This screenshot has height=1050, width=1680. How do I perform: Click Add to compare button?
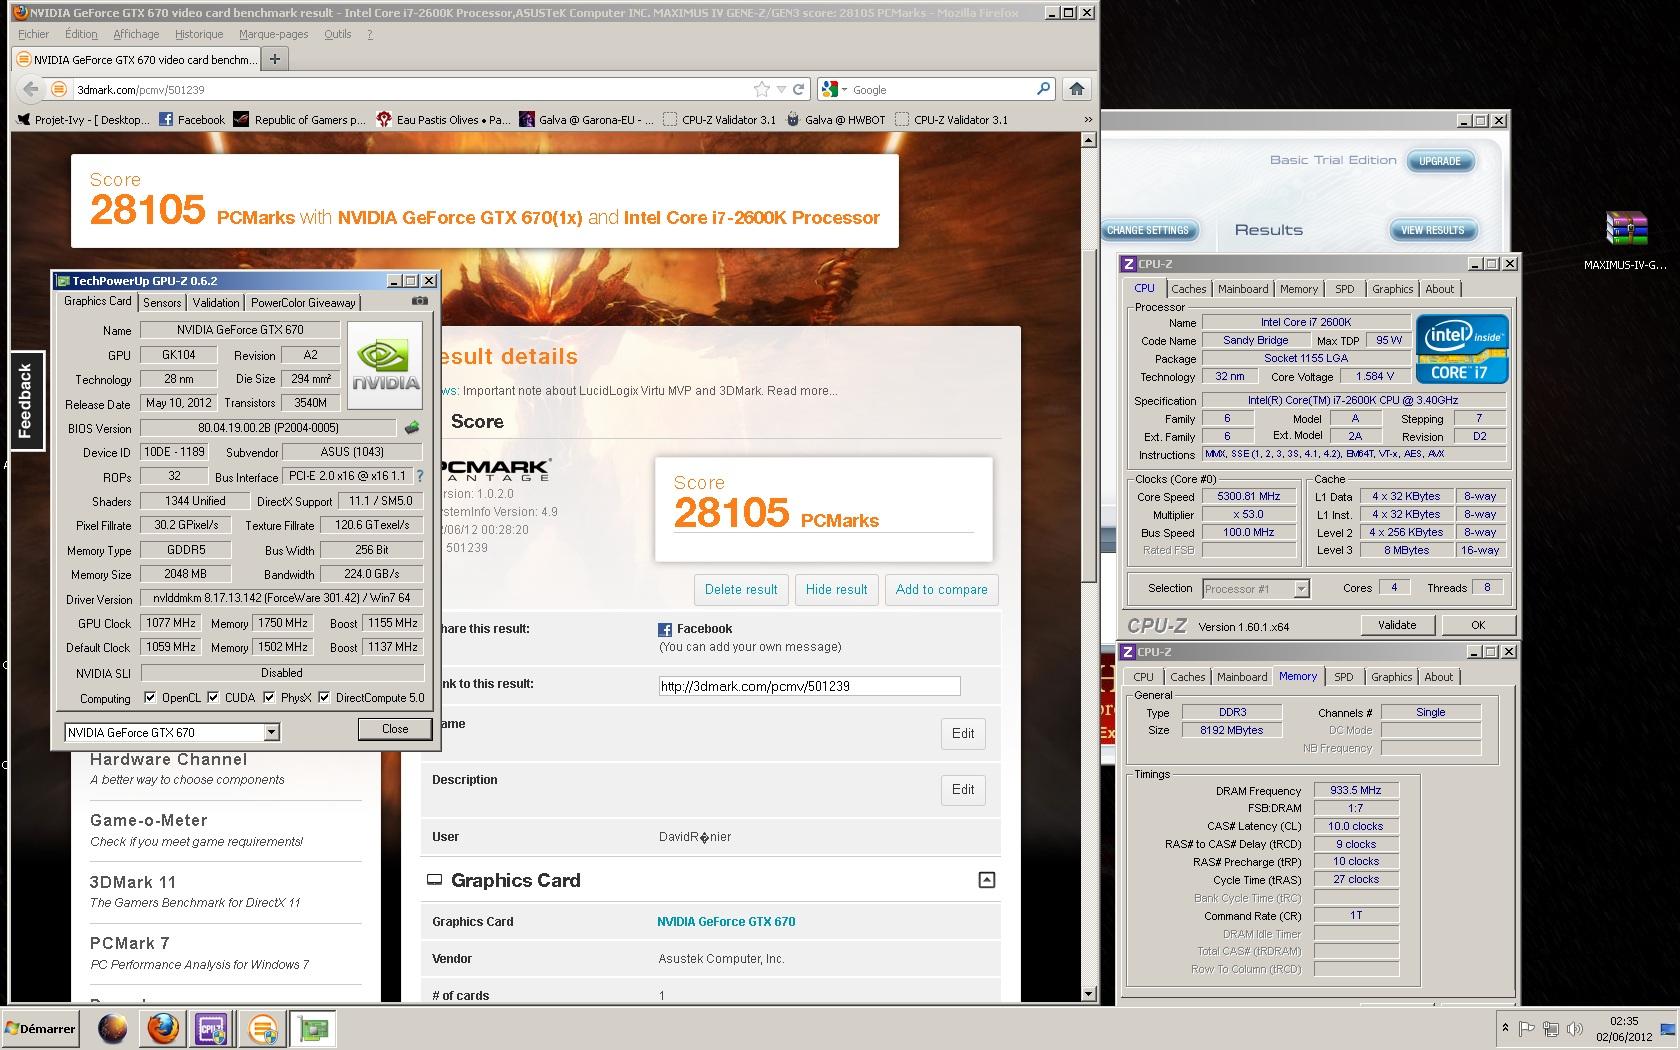941,589
